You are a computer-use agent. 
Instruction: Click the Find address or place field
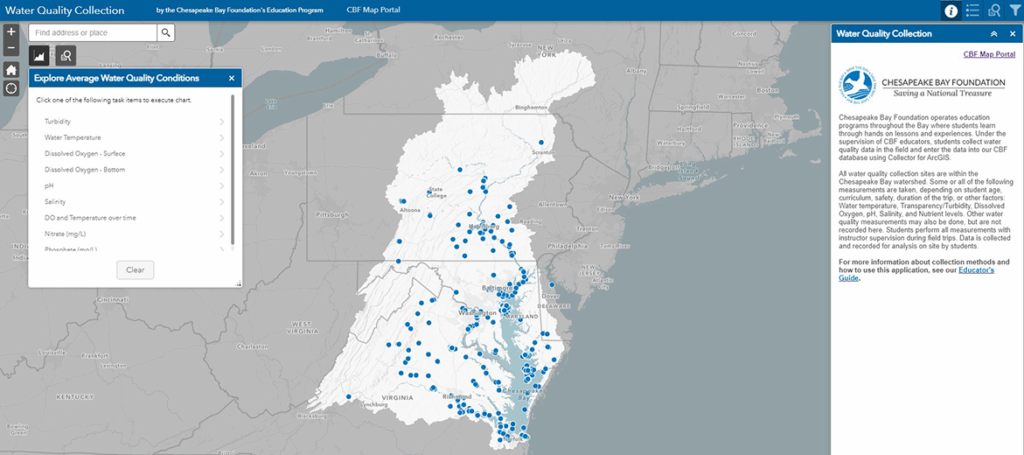[x=93, y=33]
